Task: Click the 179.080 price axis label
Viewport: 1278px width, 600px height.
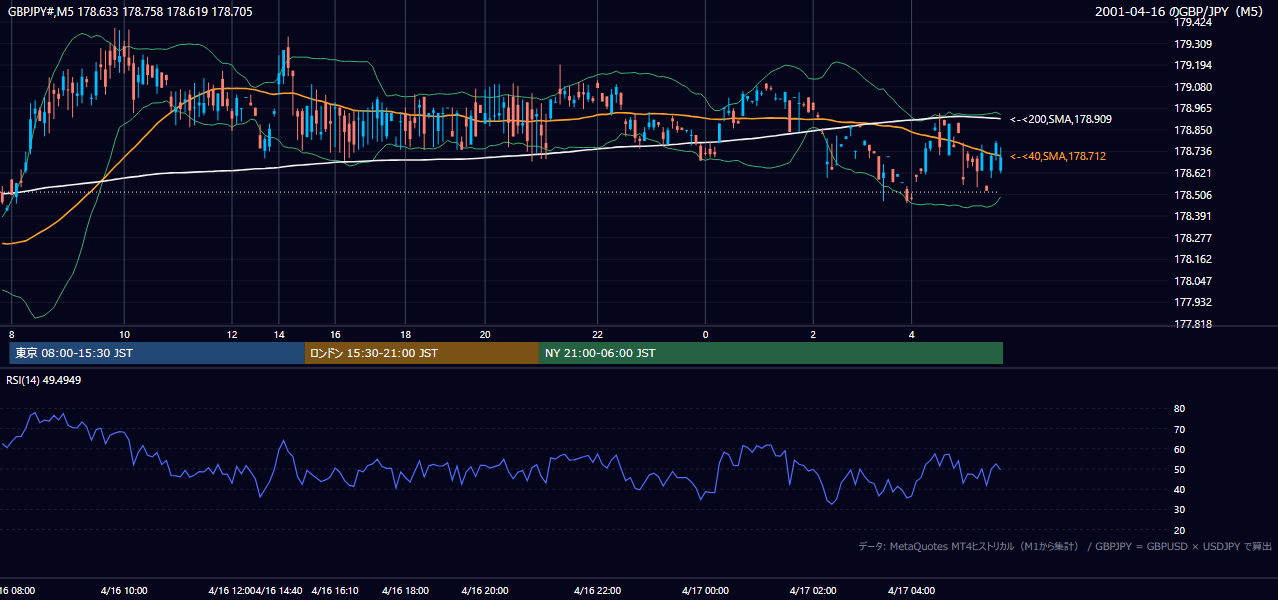Action: [x=1192, y=87]
